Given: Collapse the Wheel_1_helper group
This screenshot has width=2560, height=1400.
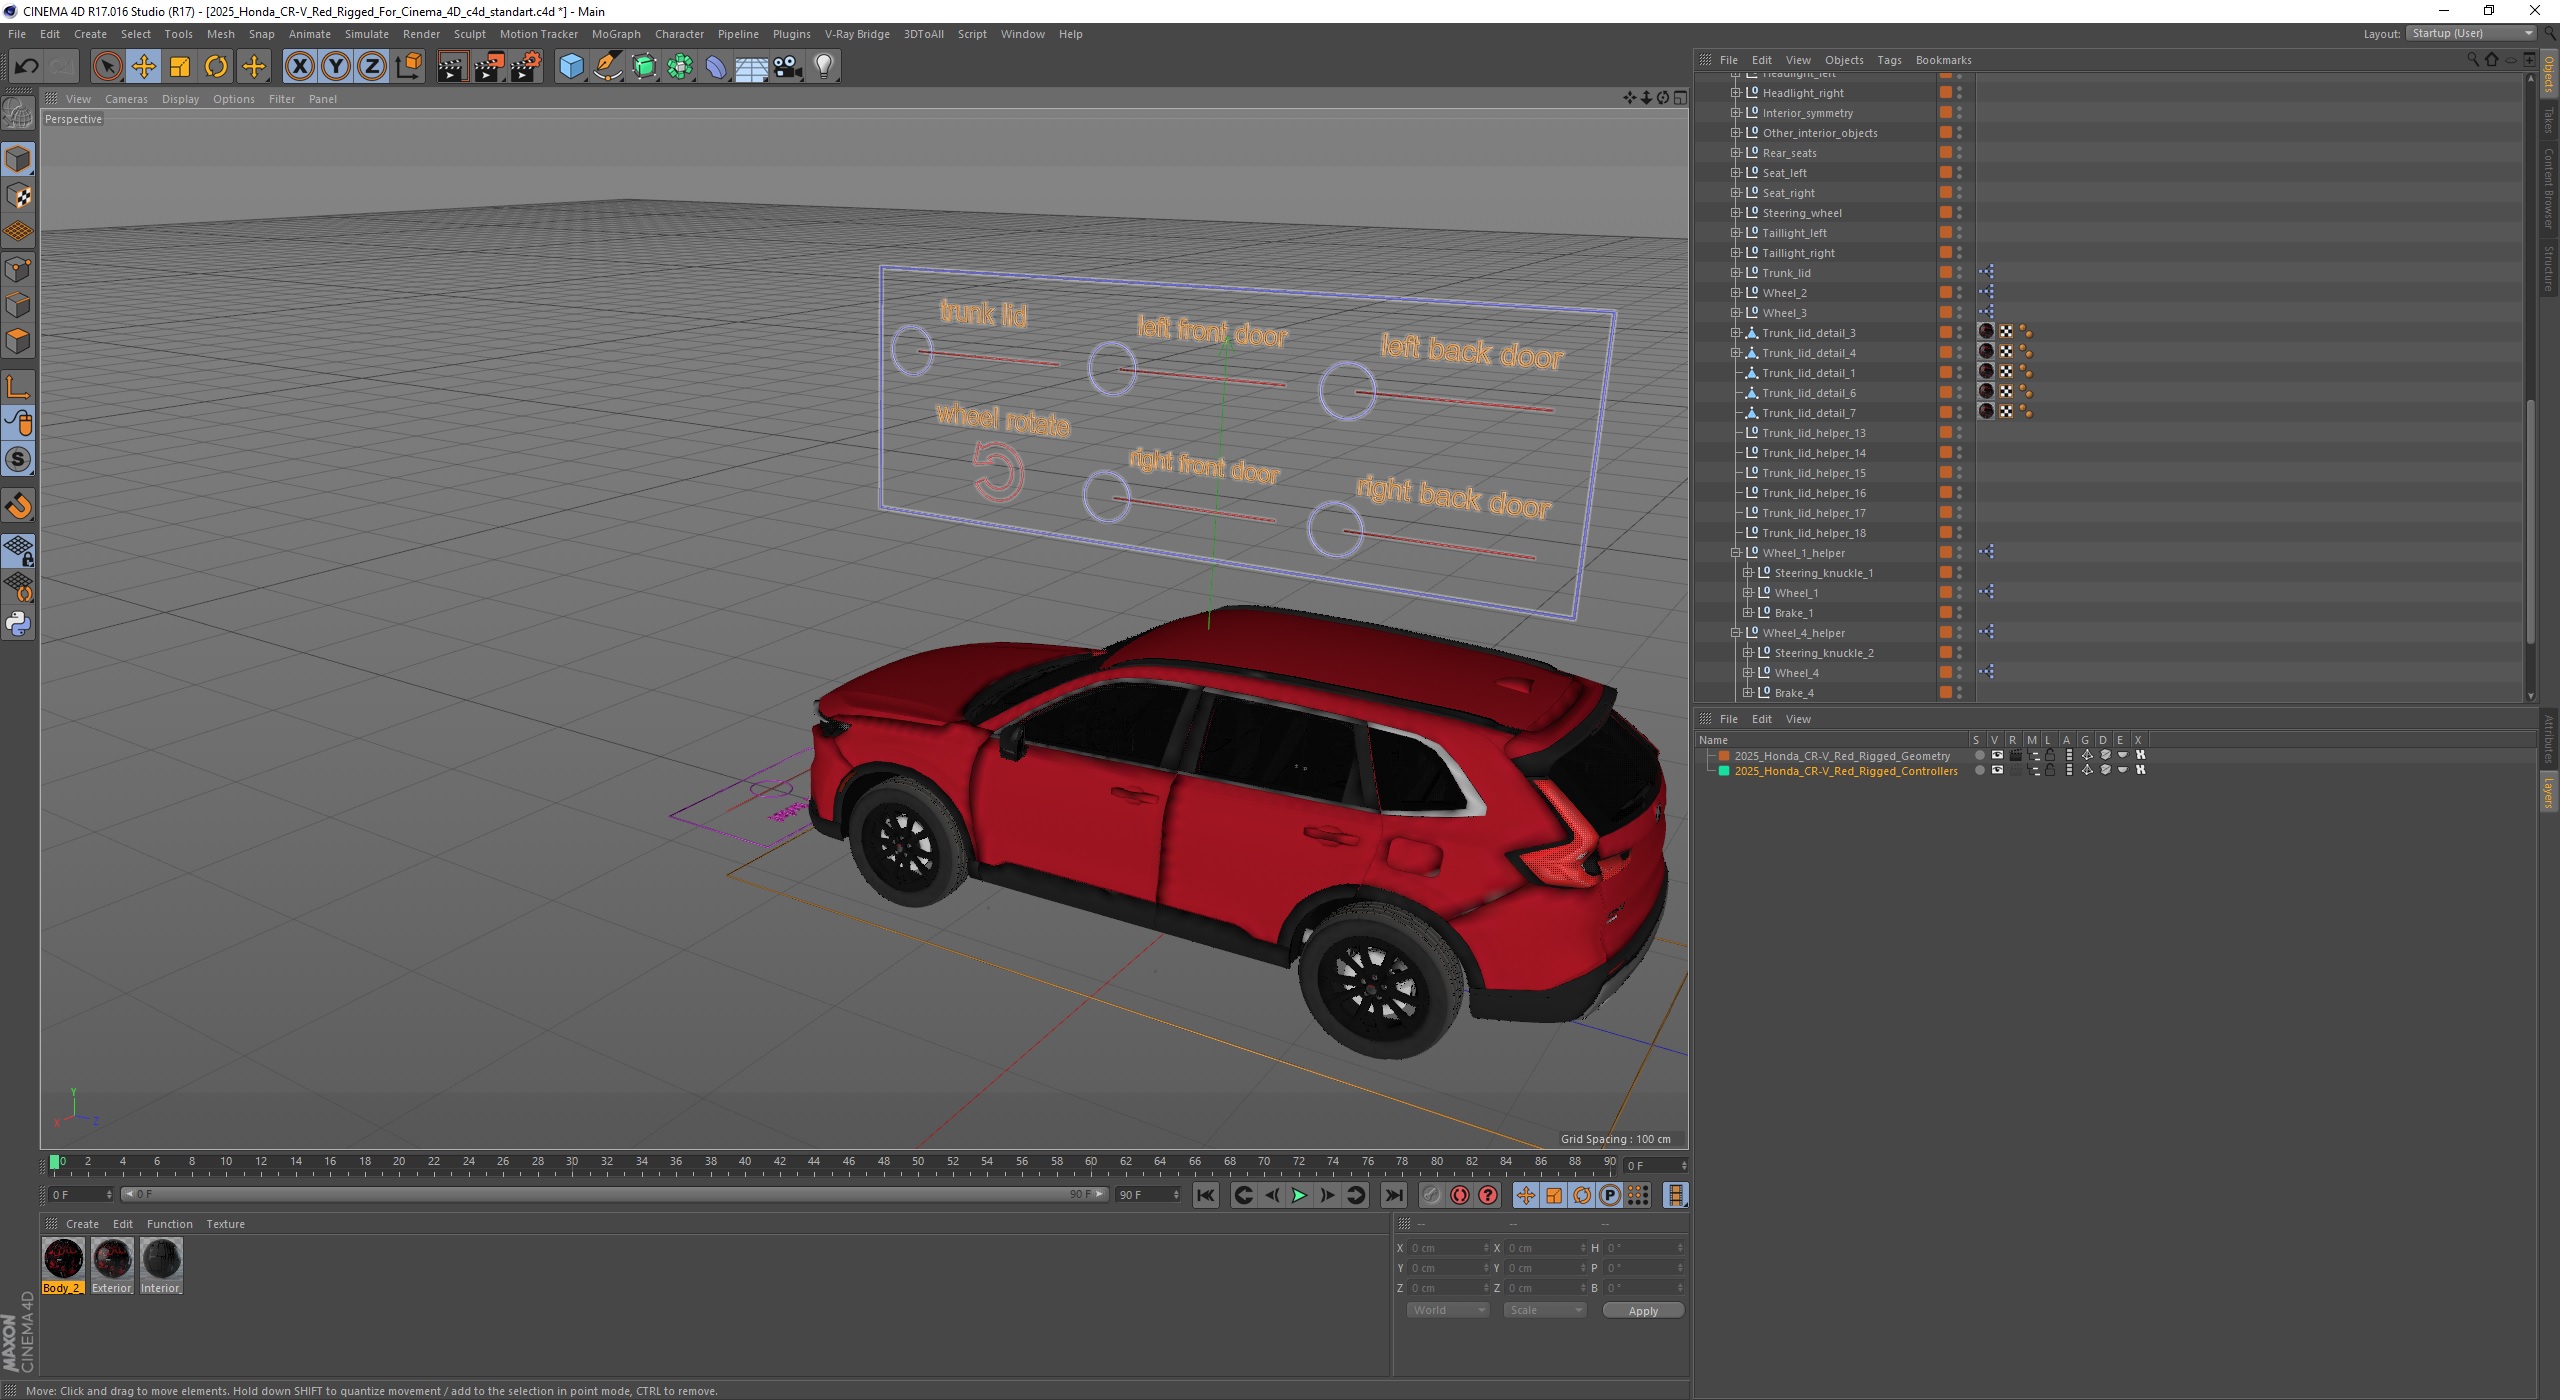Looking at the screenshot, I should pos(1737,553).
